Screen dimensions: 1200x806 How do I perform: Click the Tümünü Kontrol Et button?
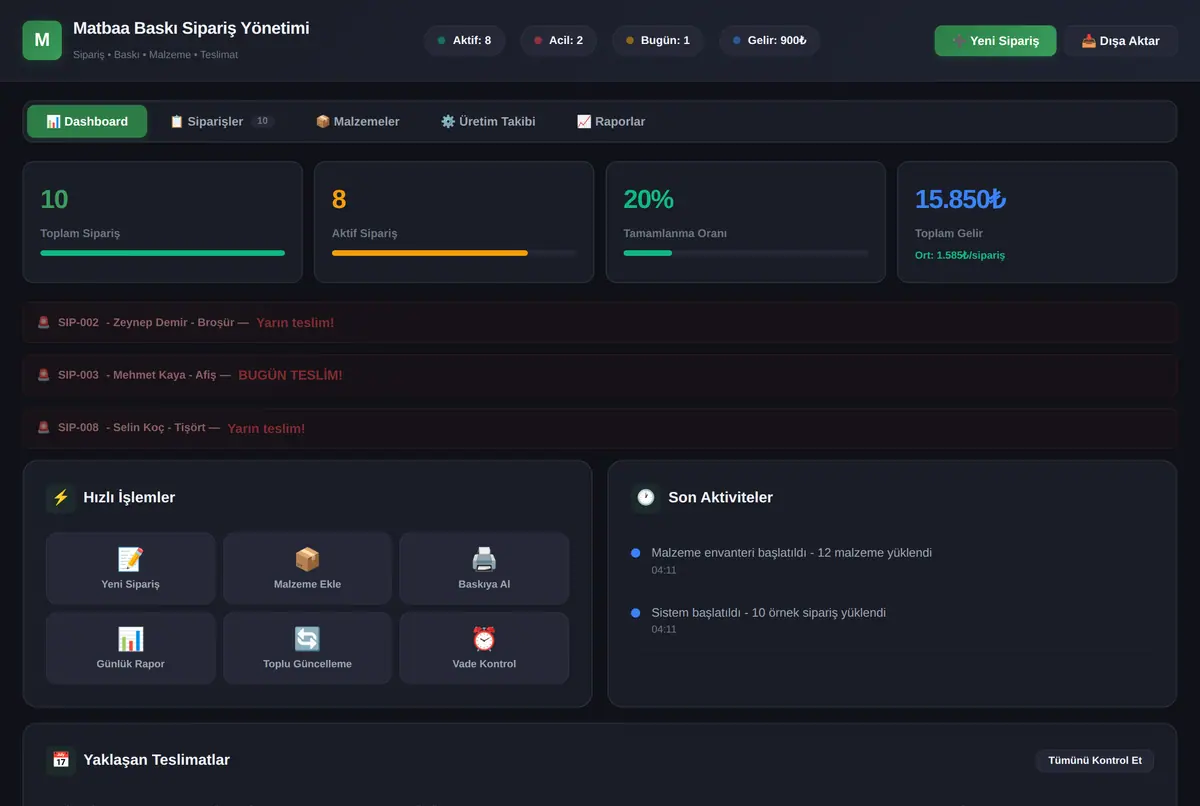coord(1095,761)
